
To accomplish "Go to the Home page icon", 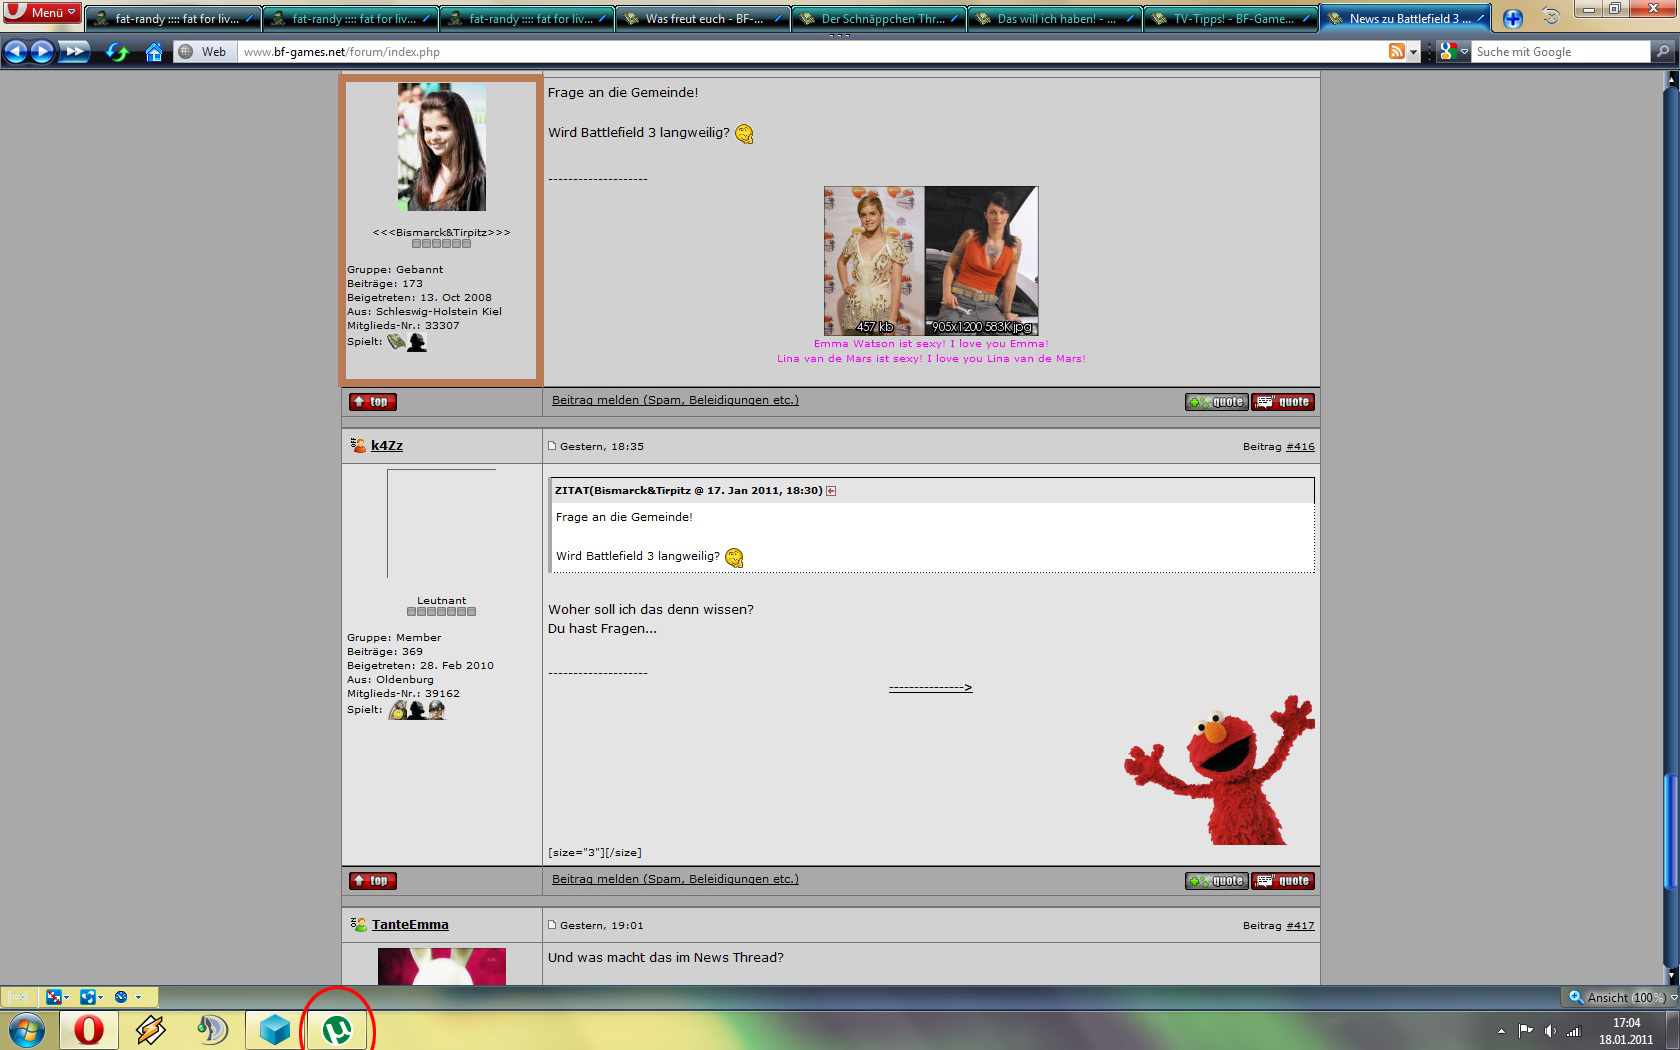I will (154, 52).
